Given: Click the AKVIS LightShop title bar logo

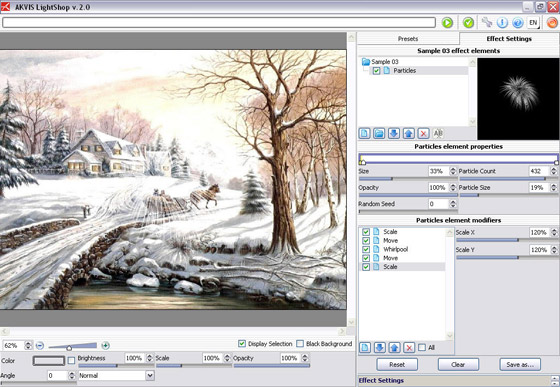Looking at the screenshot, I should (x=5, y=7).
